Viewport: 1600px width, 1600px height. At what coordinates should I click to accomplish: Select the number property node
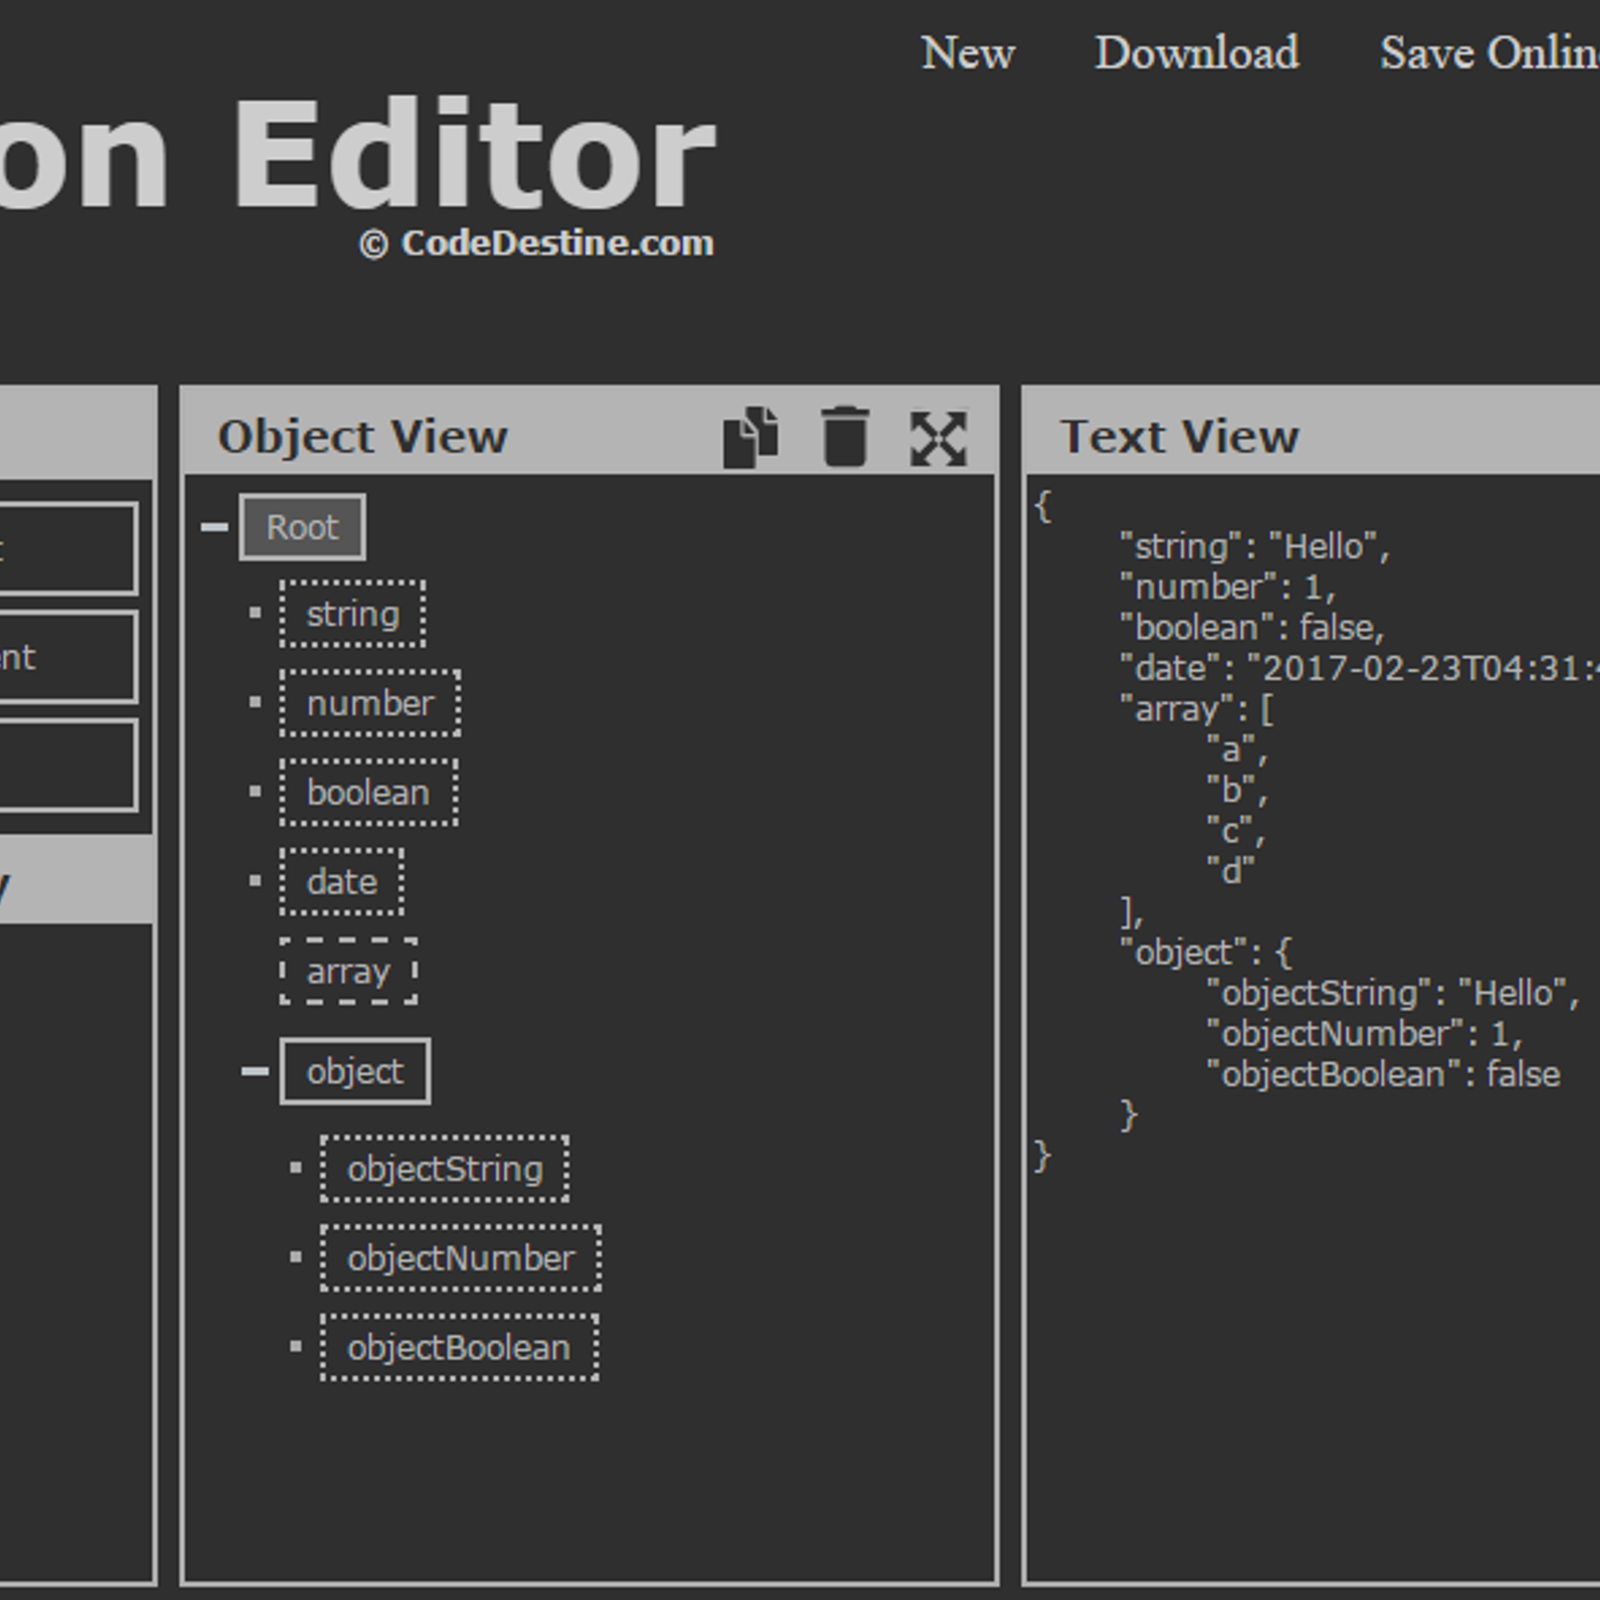(x=370, y=703)
